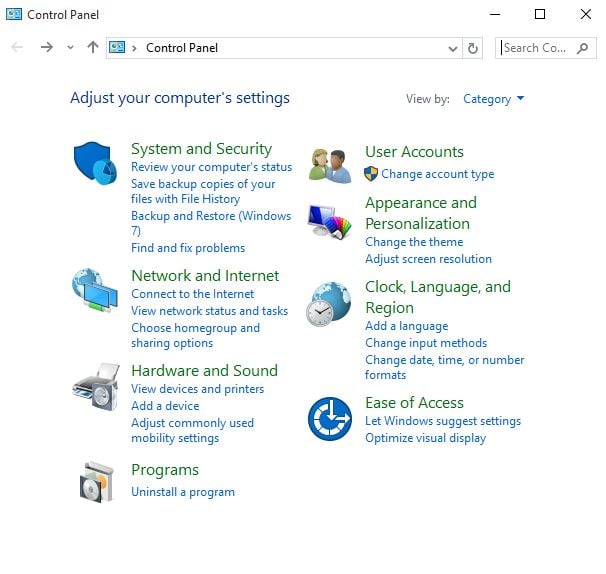The height and width of the screenshot is (574, 606).
Task: Open Change date, time, or number formats
Action: tap(444, 368)
